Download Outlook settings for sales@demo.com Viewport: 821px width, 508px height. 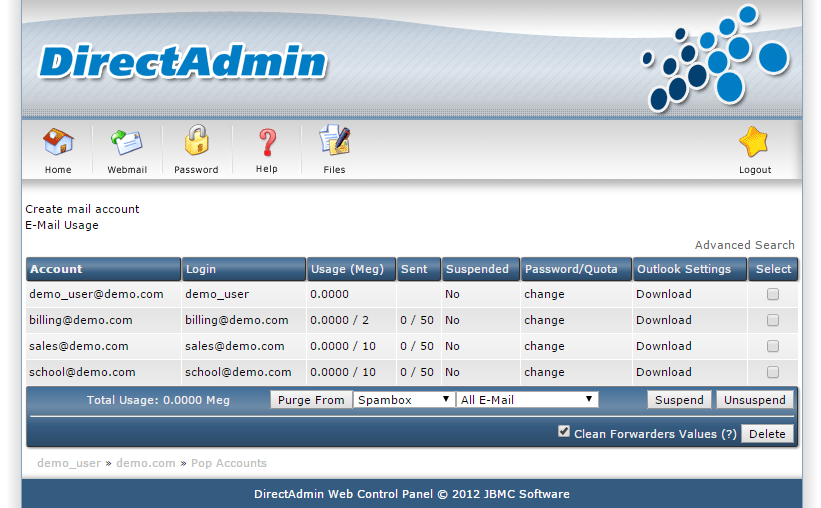click(664, 346)
